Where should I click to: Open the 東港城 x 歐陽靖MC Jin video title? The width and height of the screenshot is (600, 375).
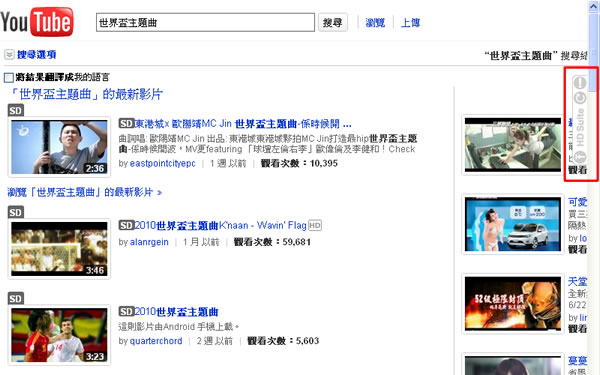tap(243, 124)
